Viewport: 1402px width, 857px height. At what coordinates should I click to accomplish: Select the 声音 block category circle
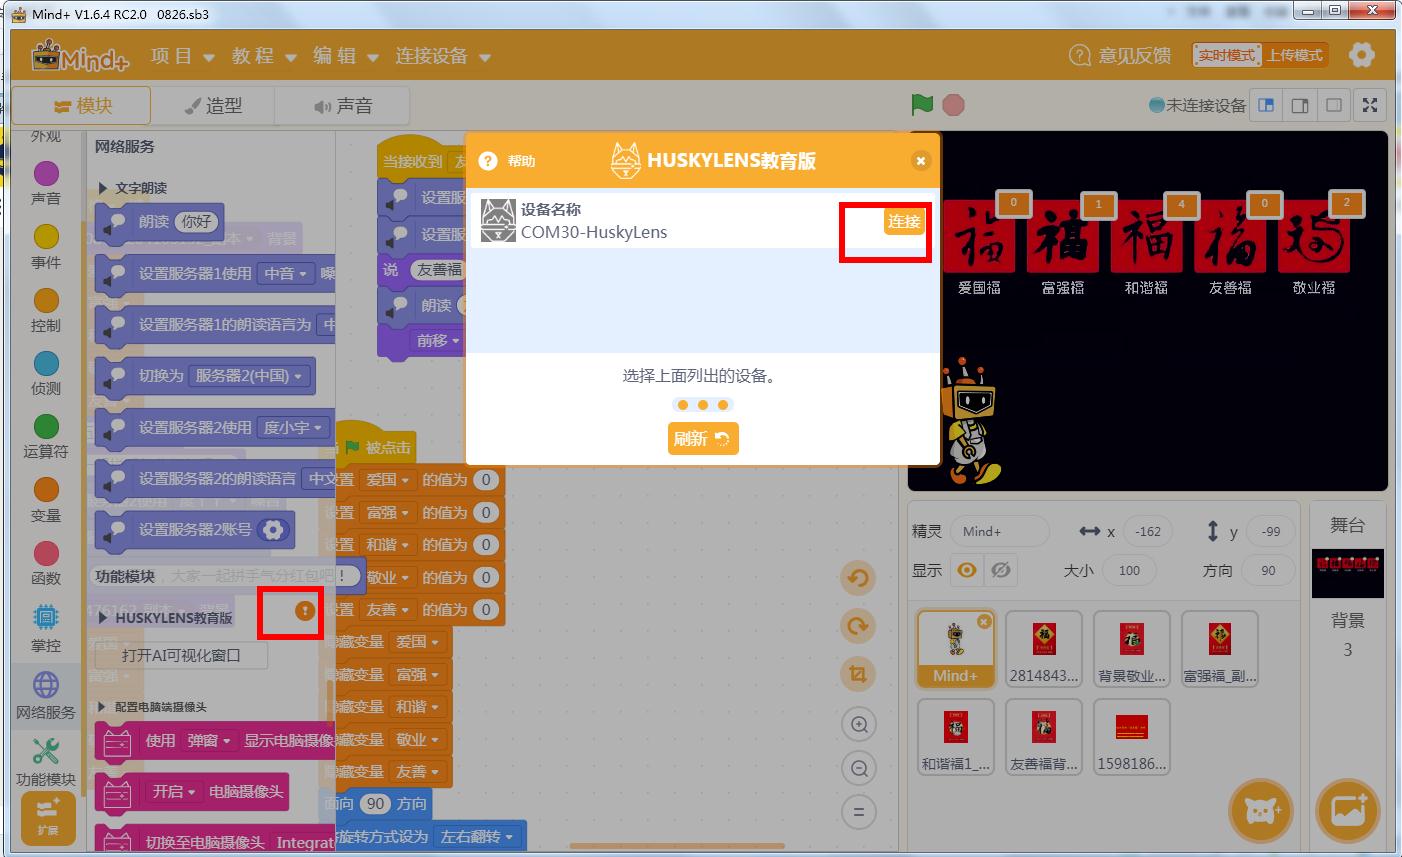46,174
